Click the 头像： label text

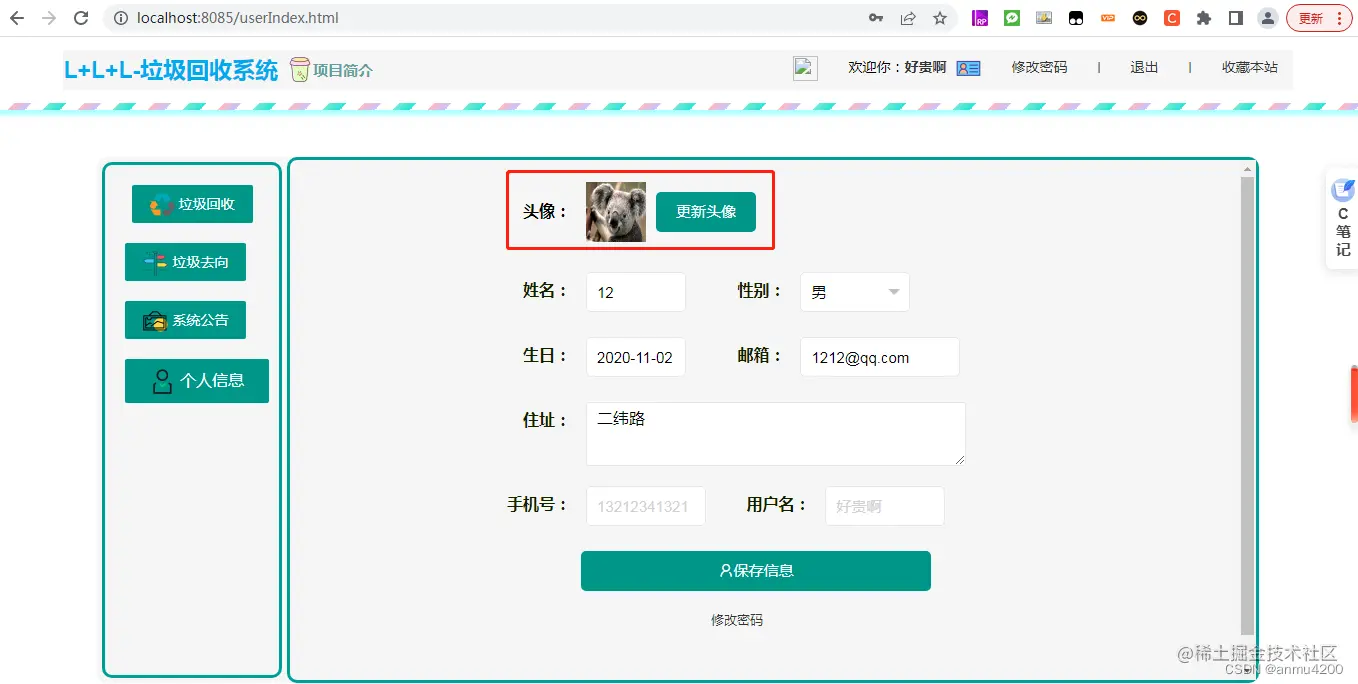(x=545, y=212)
